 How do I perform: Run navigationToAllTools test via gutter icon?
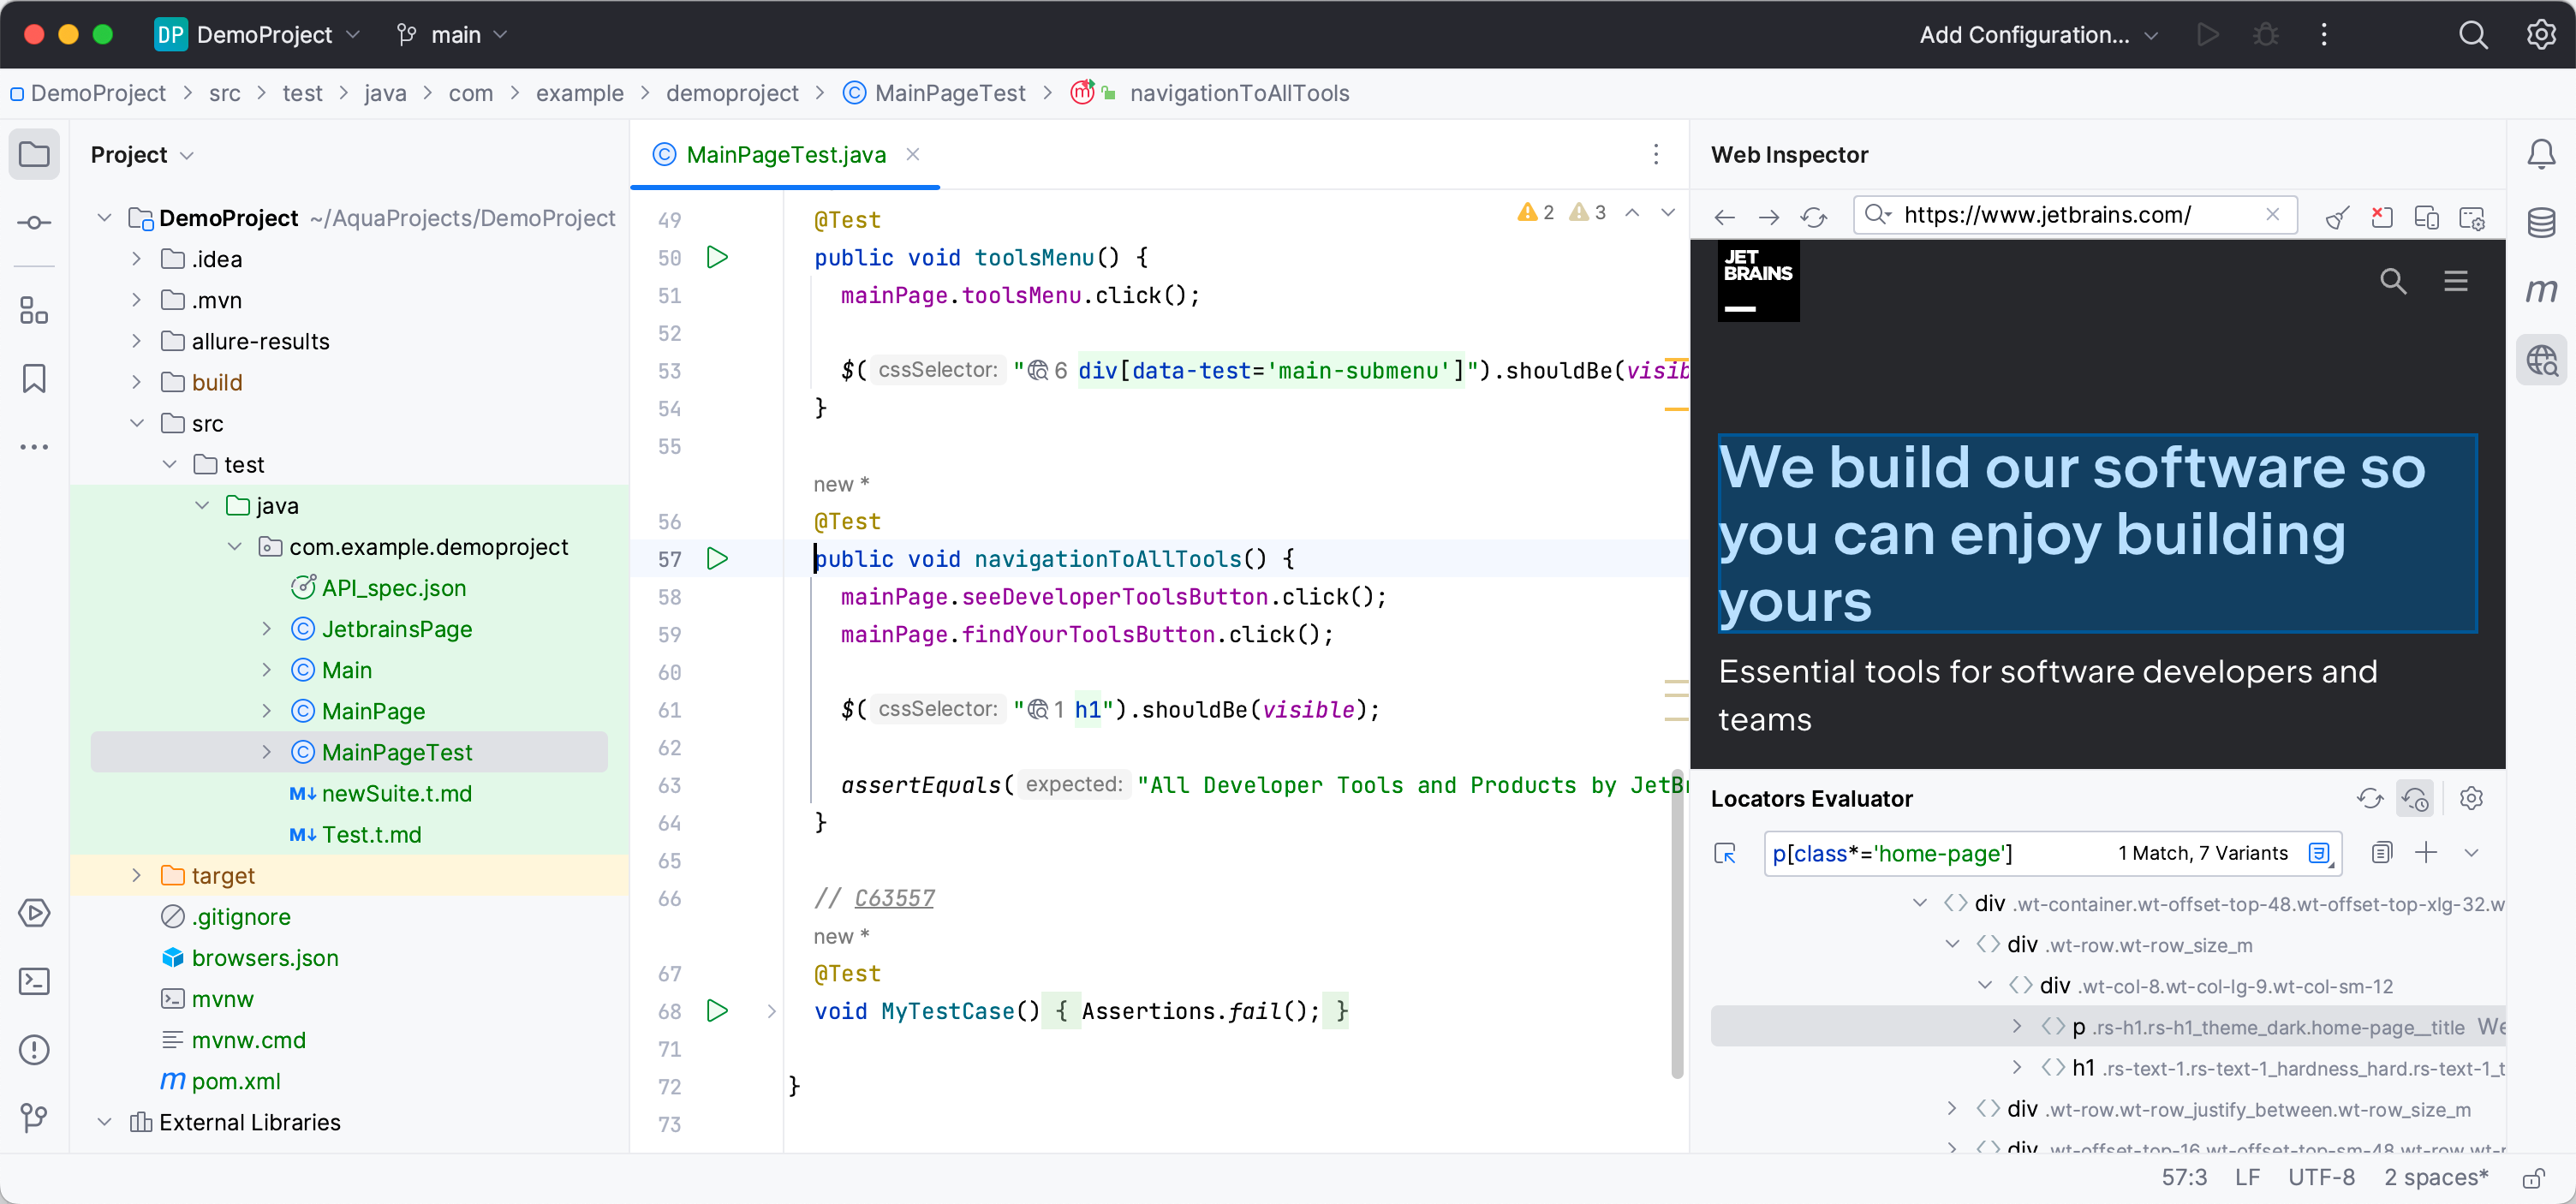(x=717, y=559)
